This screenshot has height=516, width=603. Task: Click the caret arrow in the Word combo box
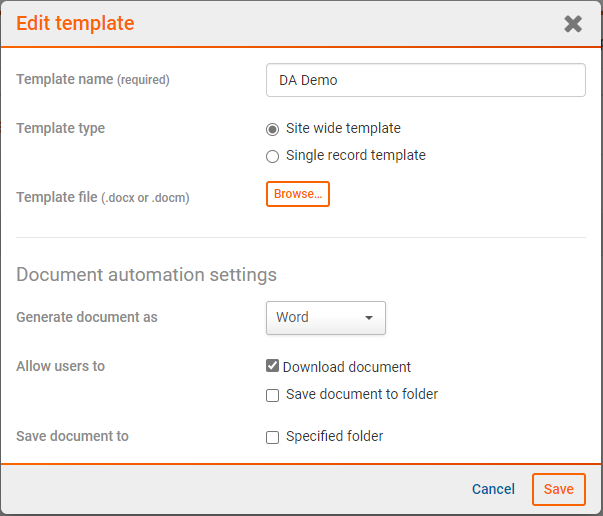[x=368, y=318]
